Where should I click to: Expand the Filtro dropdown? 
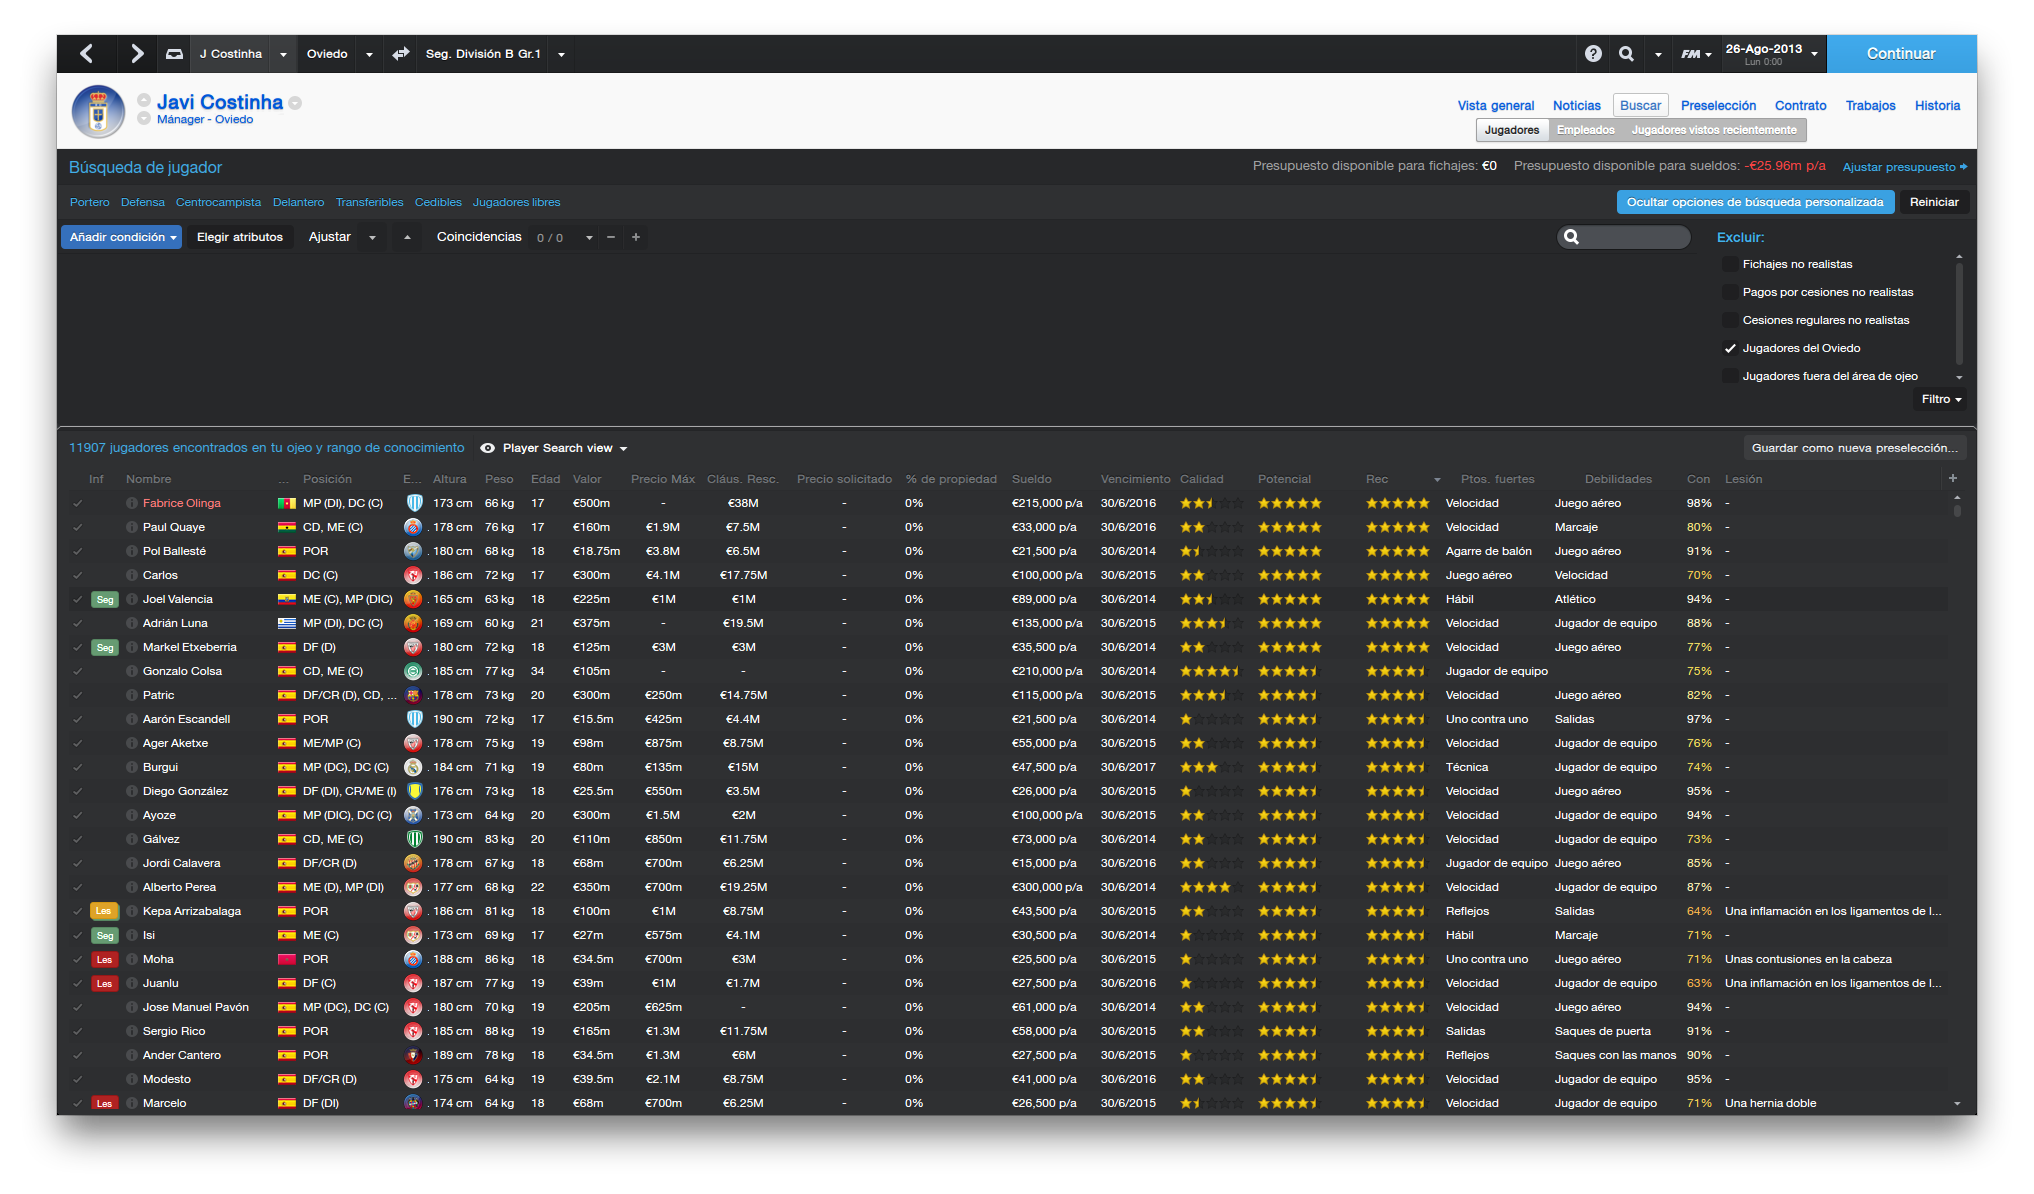pos(1940,399)
